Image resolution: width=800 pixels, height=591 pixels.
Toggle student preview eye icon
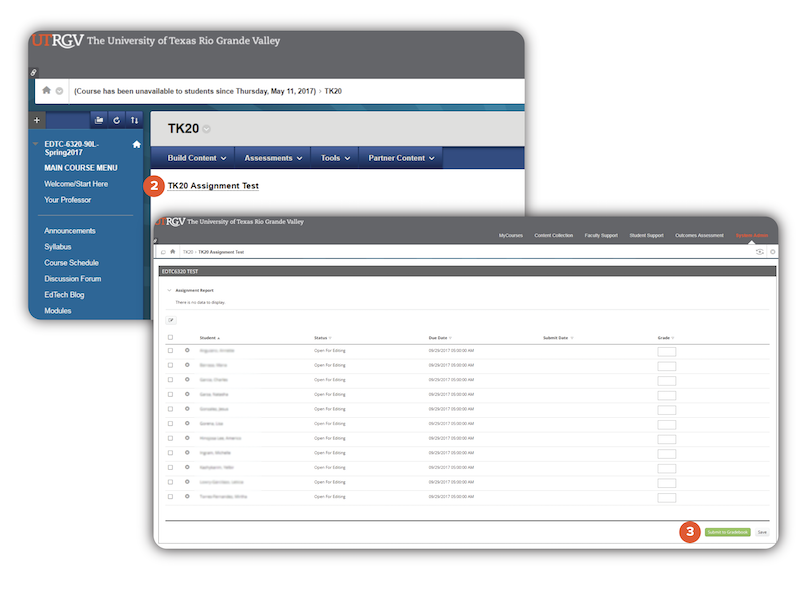pos(760,252)
